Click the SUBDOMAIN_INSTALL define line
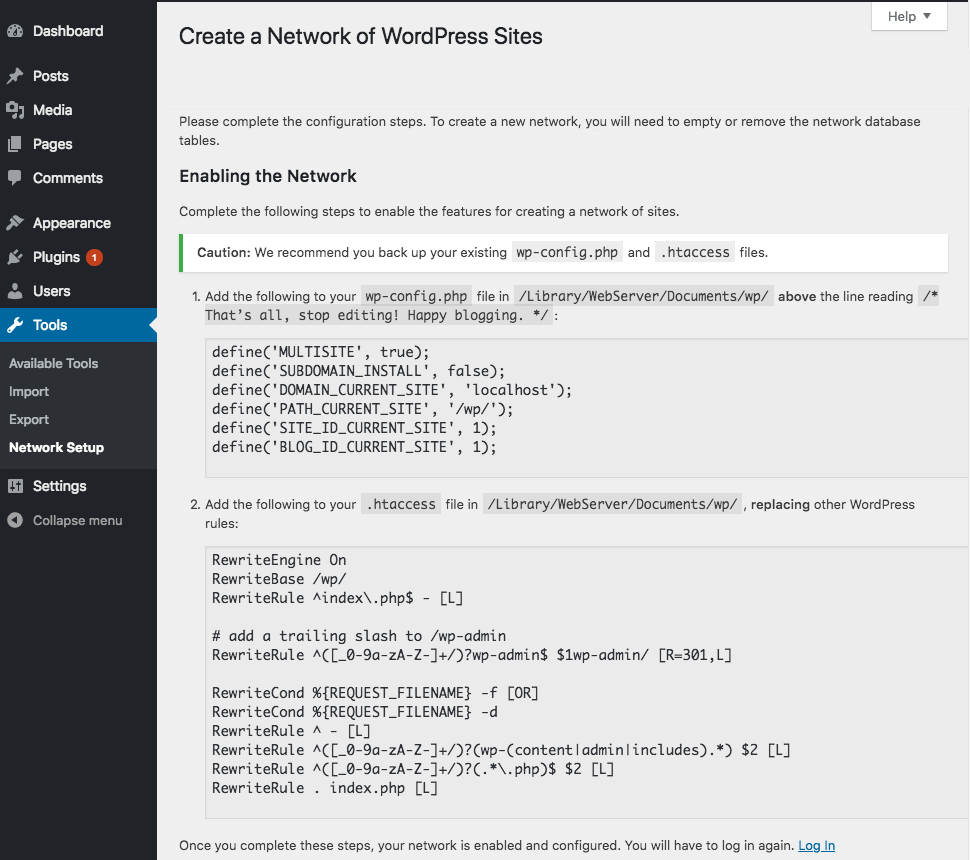Screen dimensions: 970x860 tap(359, 371)
